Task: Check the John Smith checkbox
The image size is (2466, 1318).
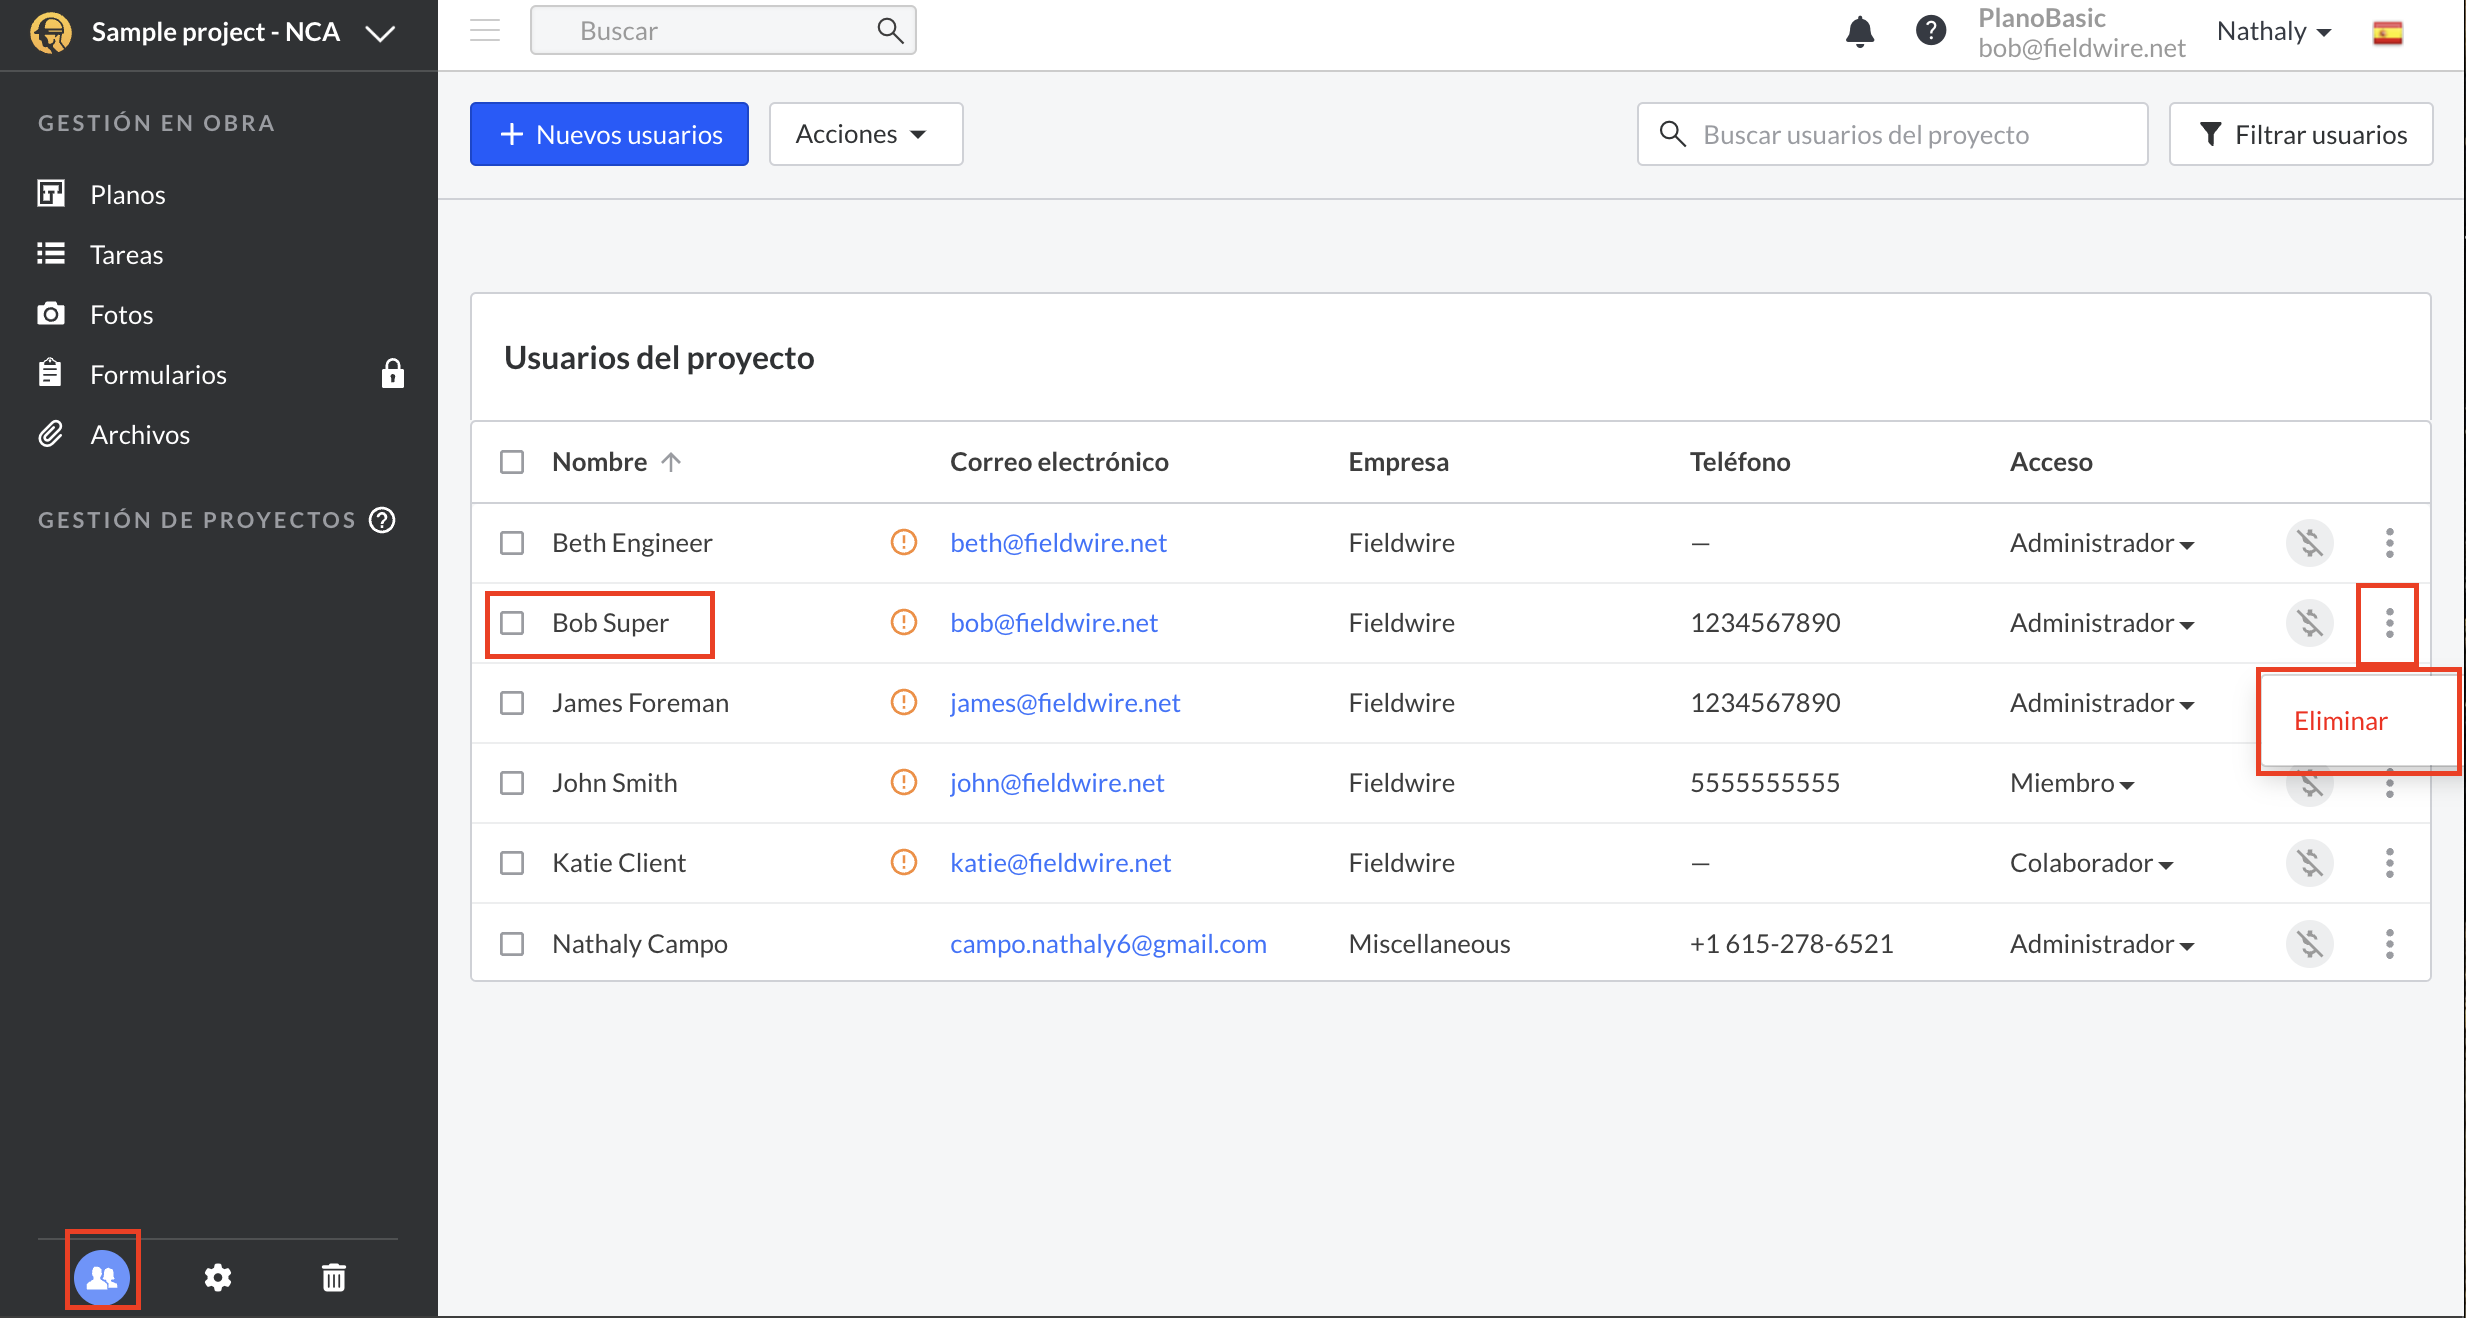Action: [x=512, y=783]
